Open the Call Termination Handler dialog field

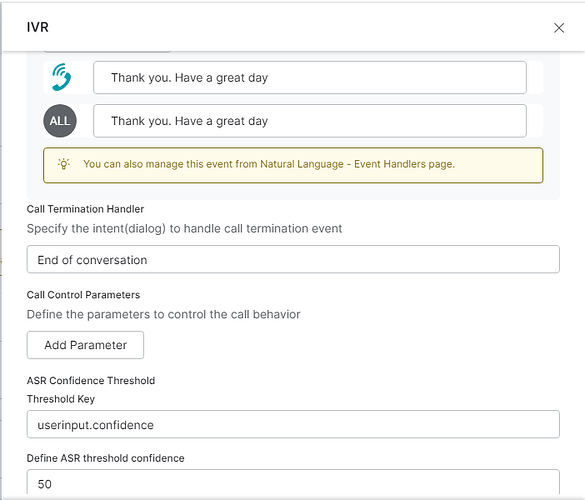click(293, 259)
